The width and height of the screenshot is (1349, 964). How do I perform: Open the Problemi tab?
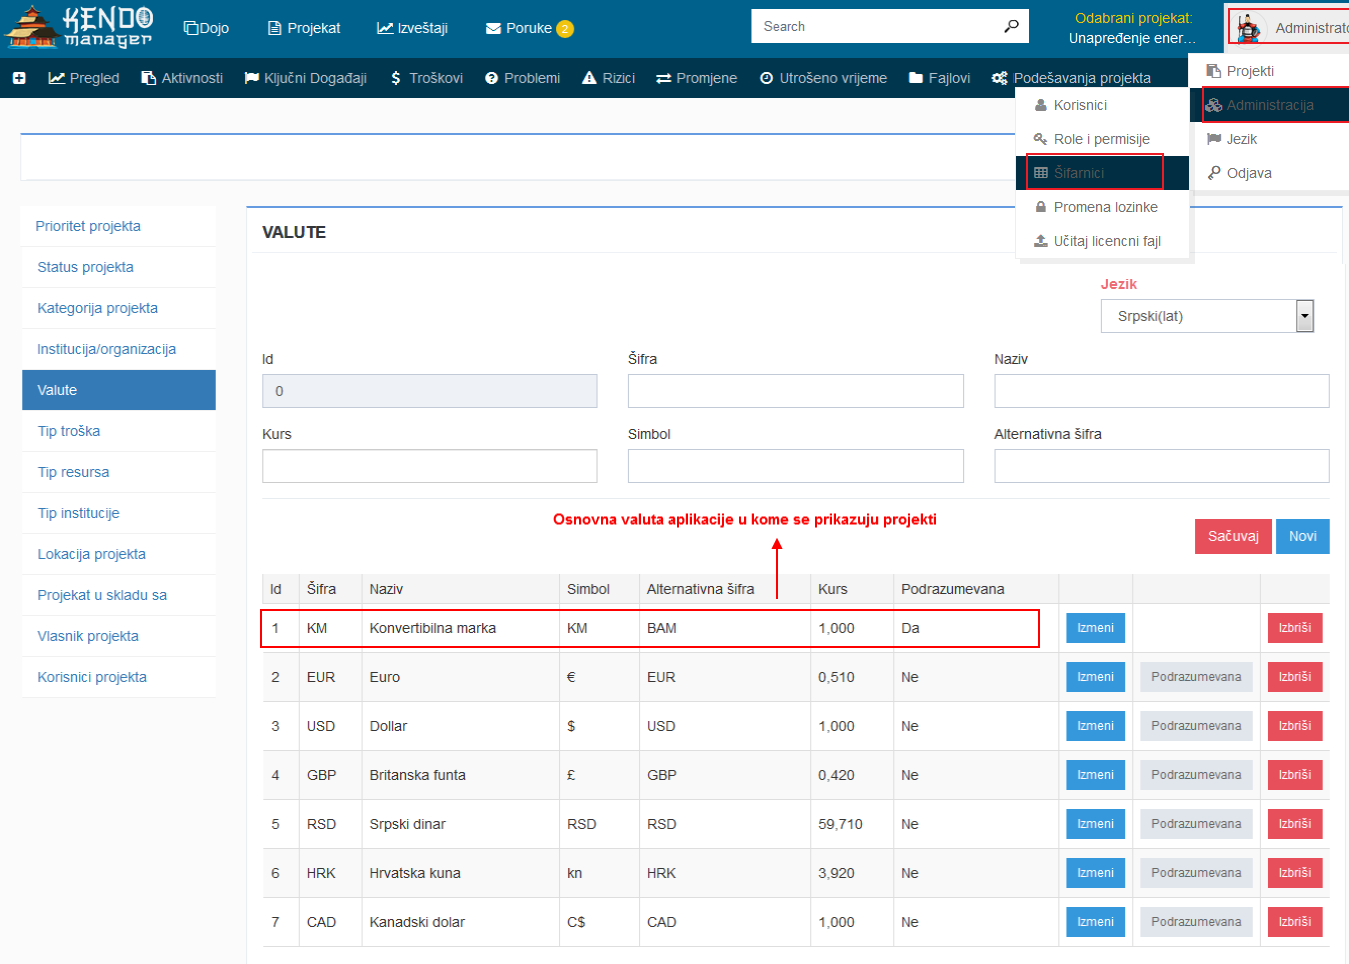pyautogui.click(x=522, y=78)
